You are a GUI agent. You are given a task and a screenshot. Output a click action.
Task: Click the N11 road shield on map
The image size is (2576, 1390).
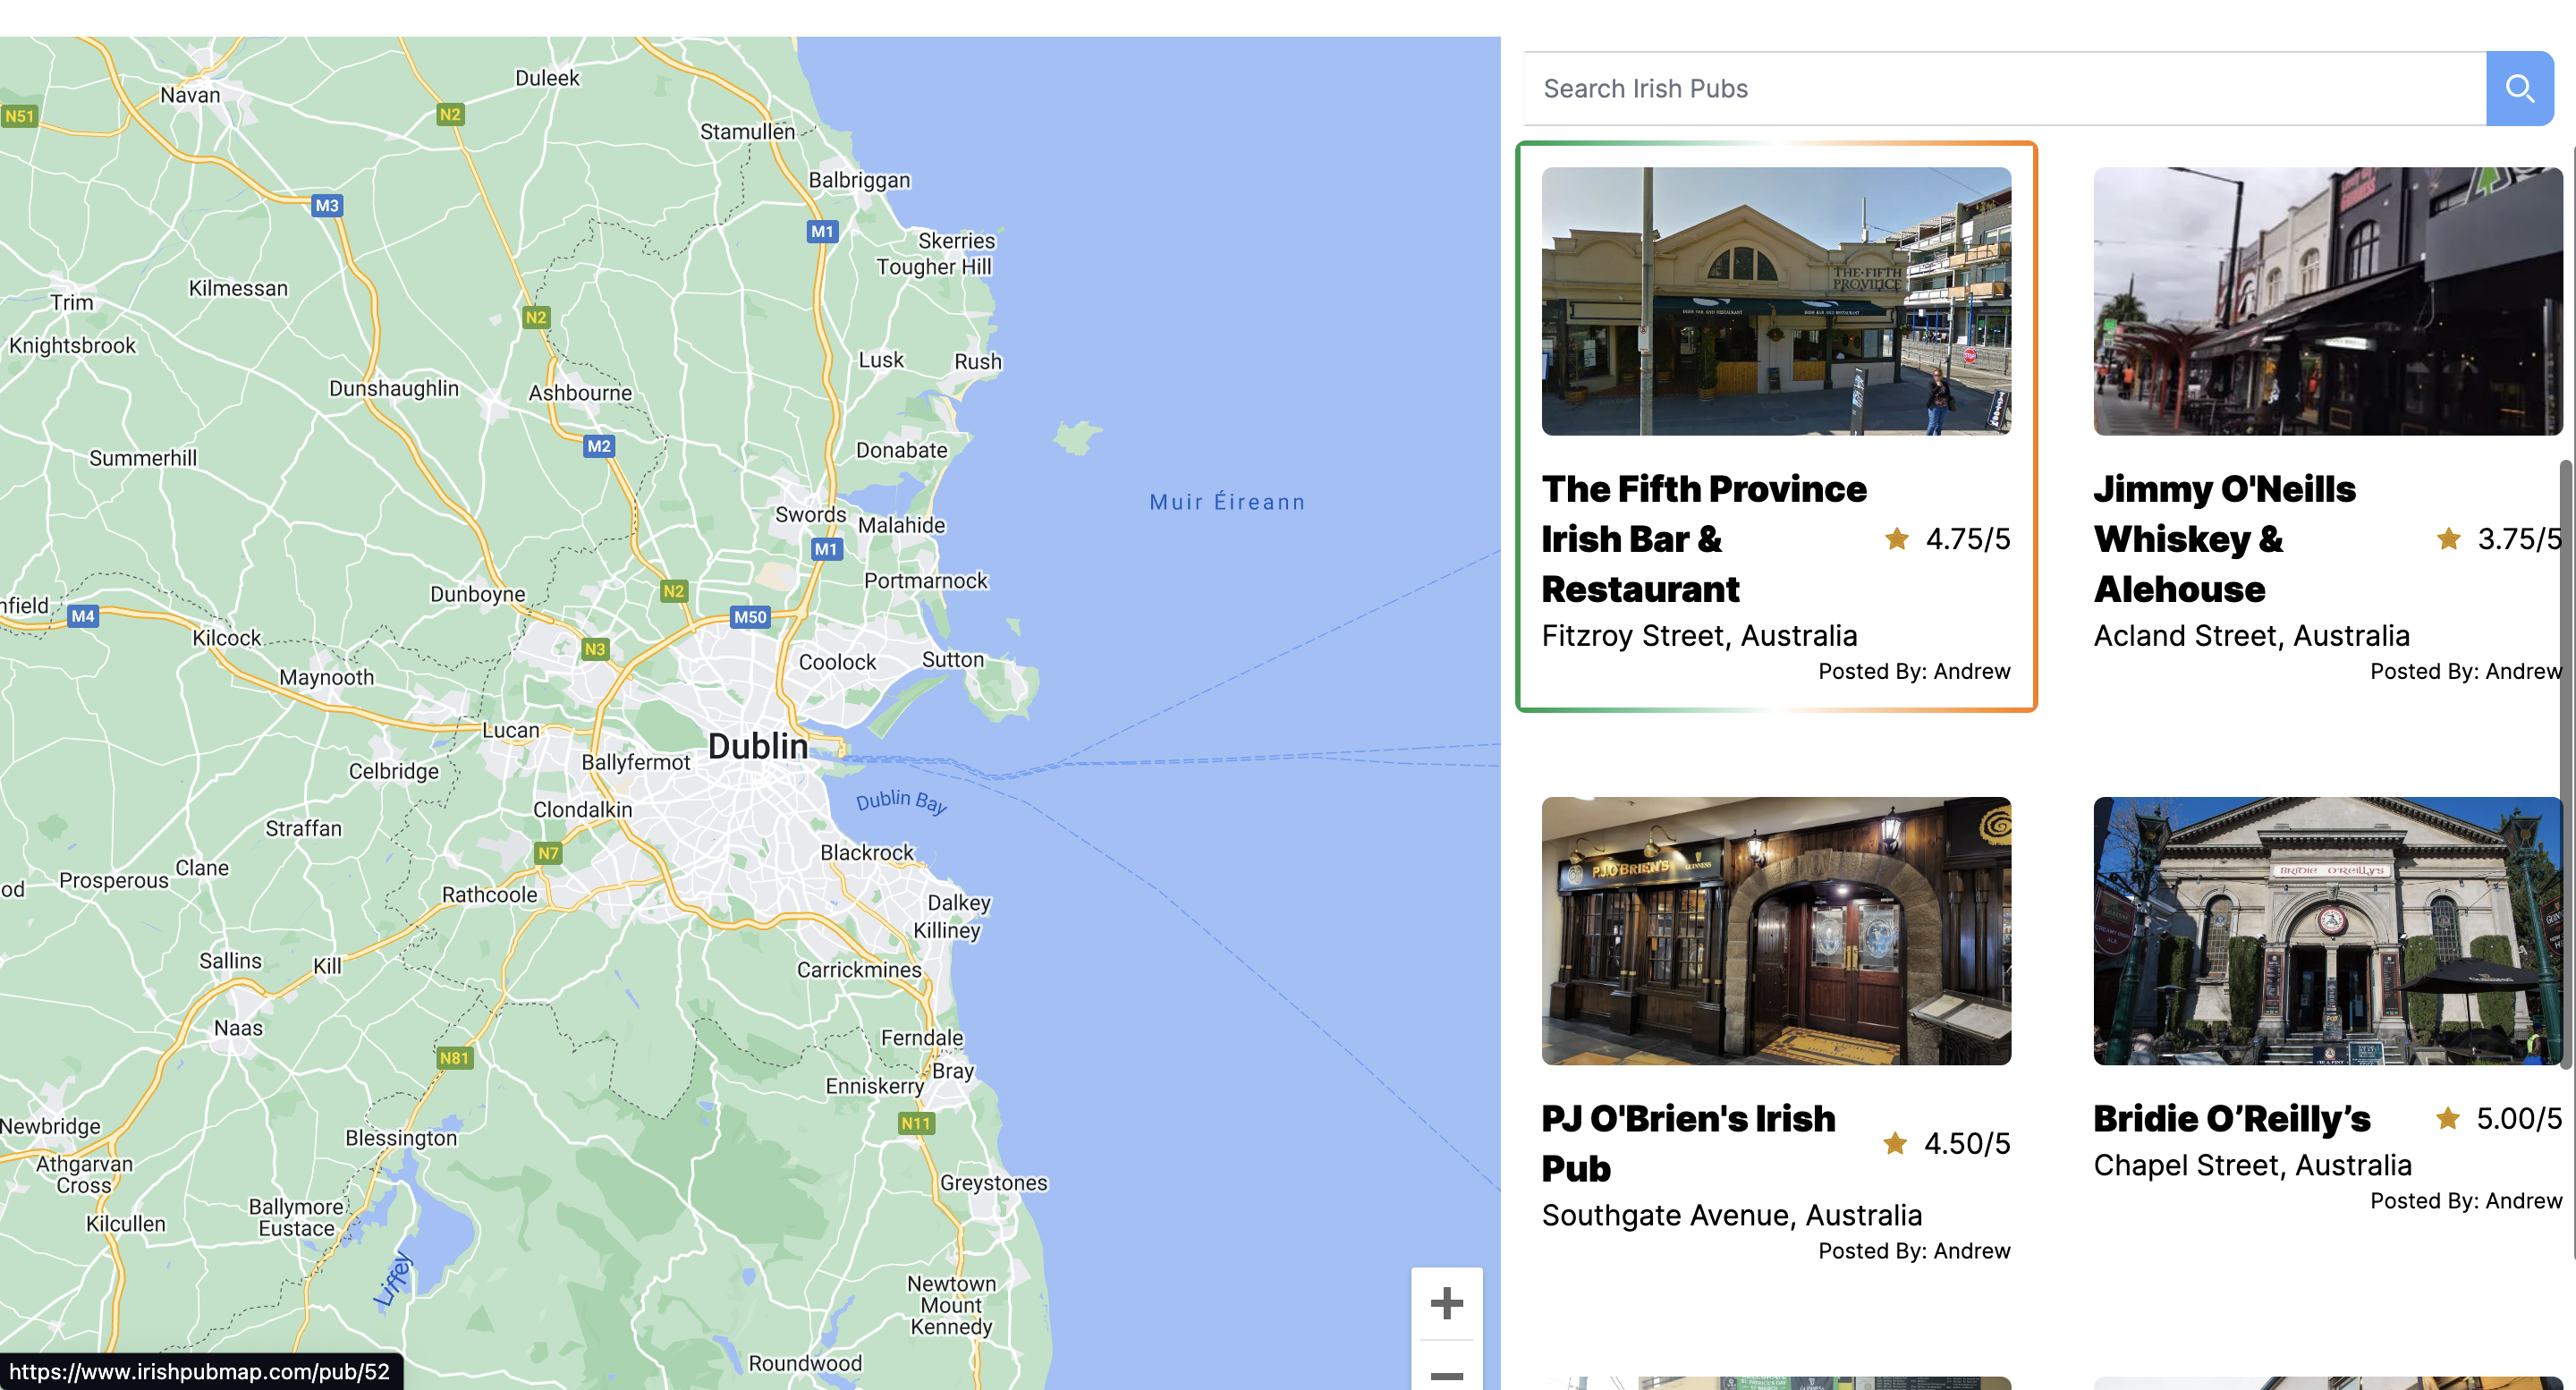click(x=915, y=1123)
